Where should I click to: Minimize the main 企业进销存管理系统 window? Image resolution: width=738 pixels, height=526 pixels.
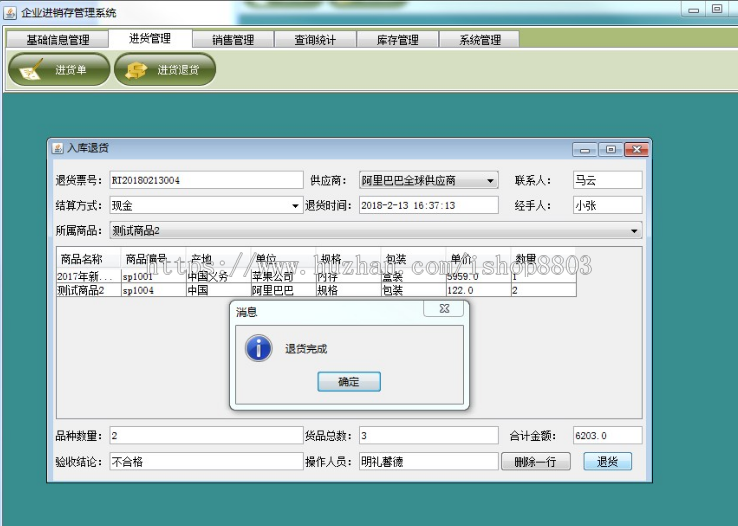tap(693, 10)
